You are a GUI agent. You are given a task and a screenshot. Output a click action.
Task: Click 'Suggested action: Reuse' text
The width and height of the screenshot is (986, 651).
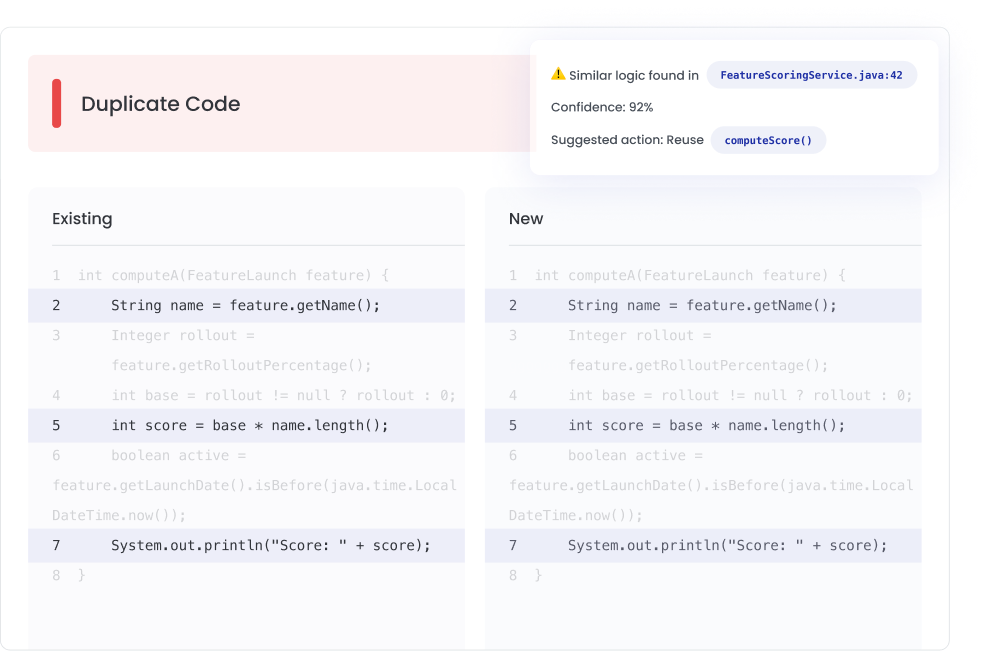[627, 140]
